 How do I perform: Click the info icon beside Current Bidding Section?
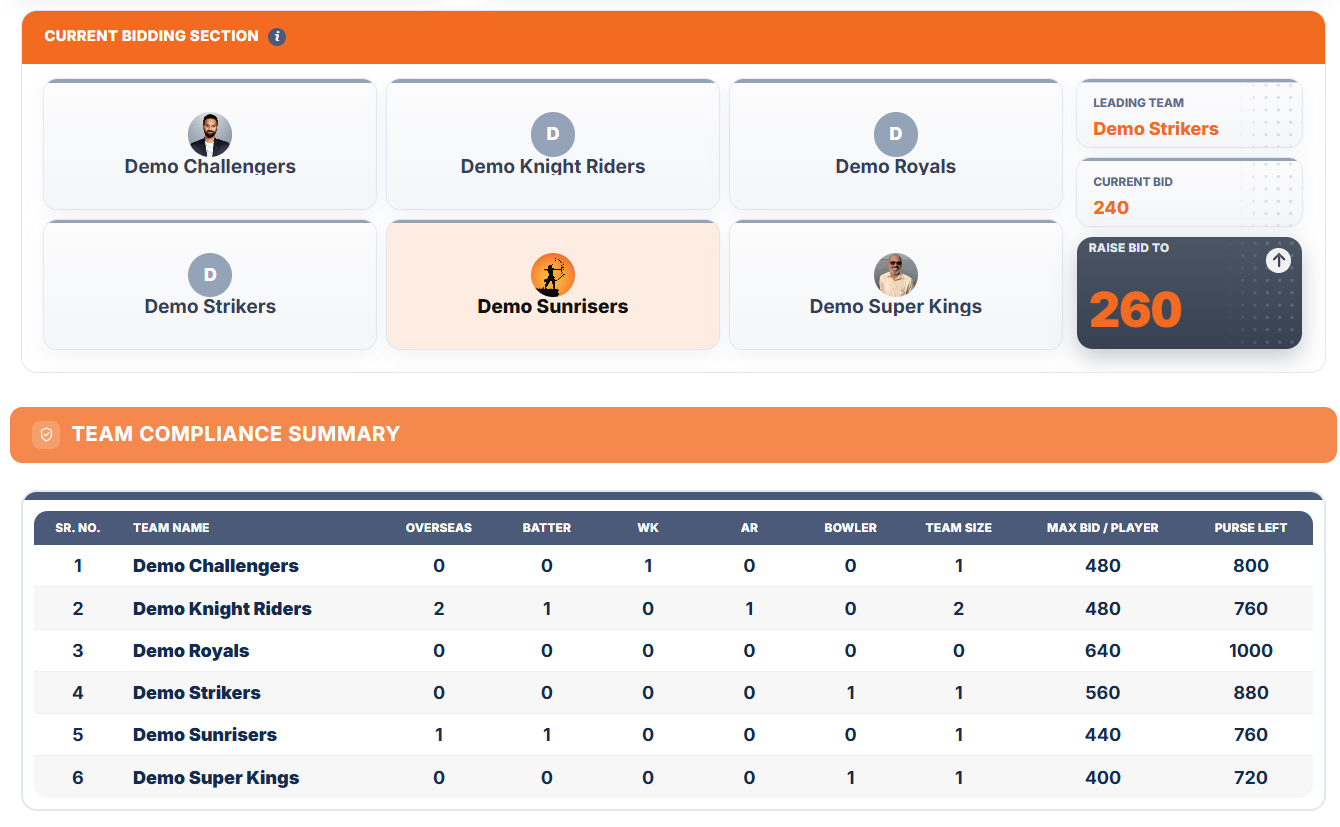click(277, 37)
